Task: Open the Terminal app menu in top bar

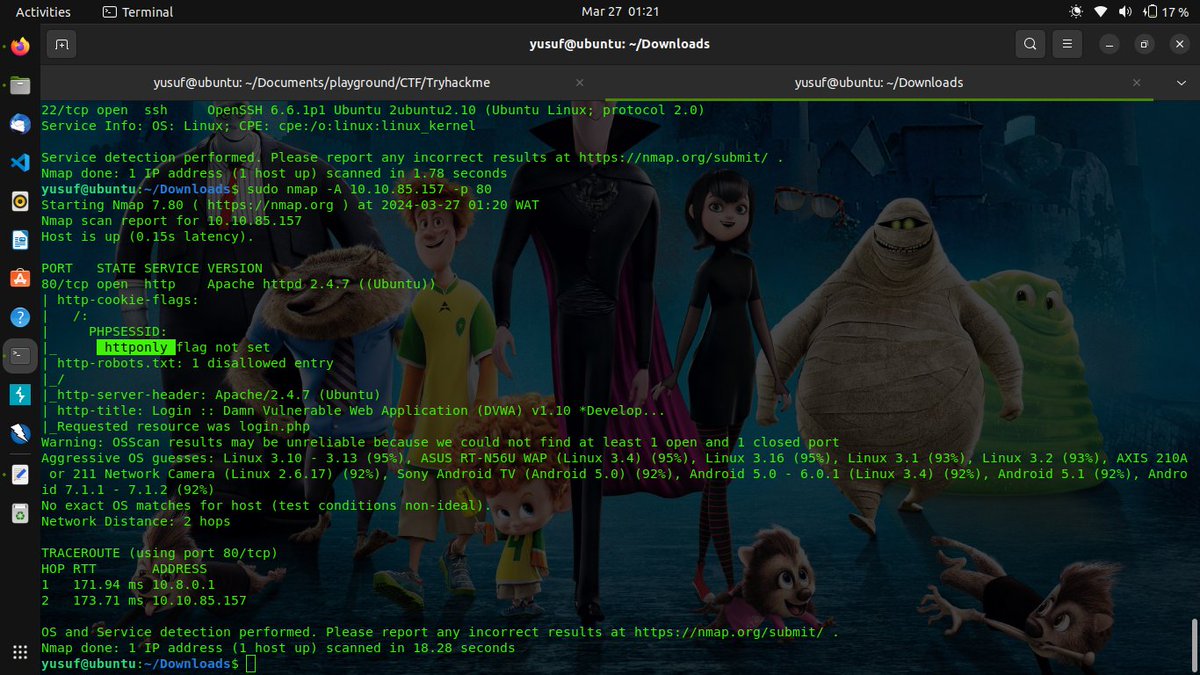Action: (138, 12)
